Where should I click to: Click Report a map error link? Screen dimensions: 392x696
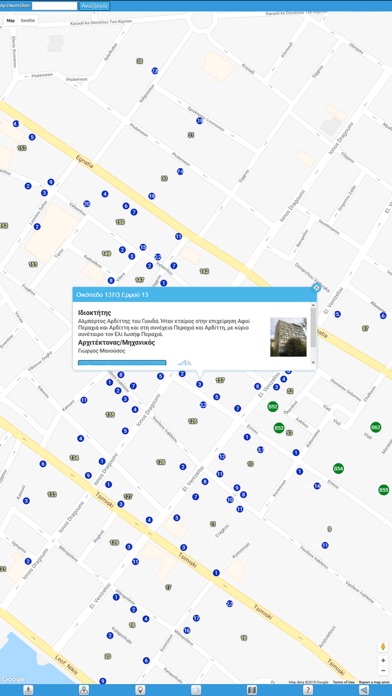point(375,682)
